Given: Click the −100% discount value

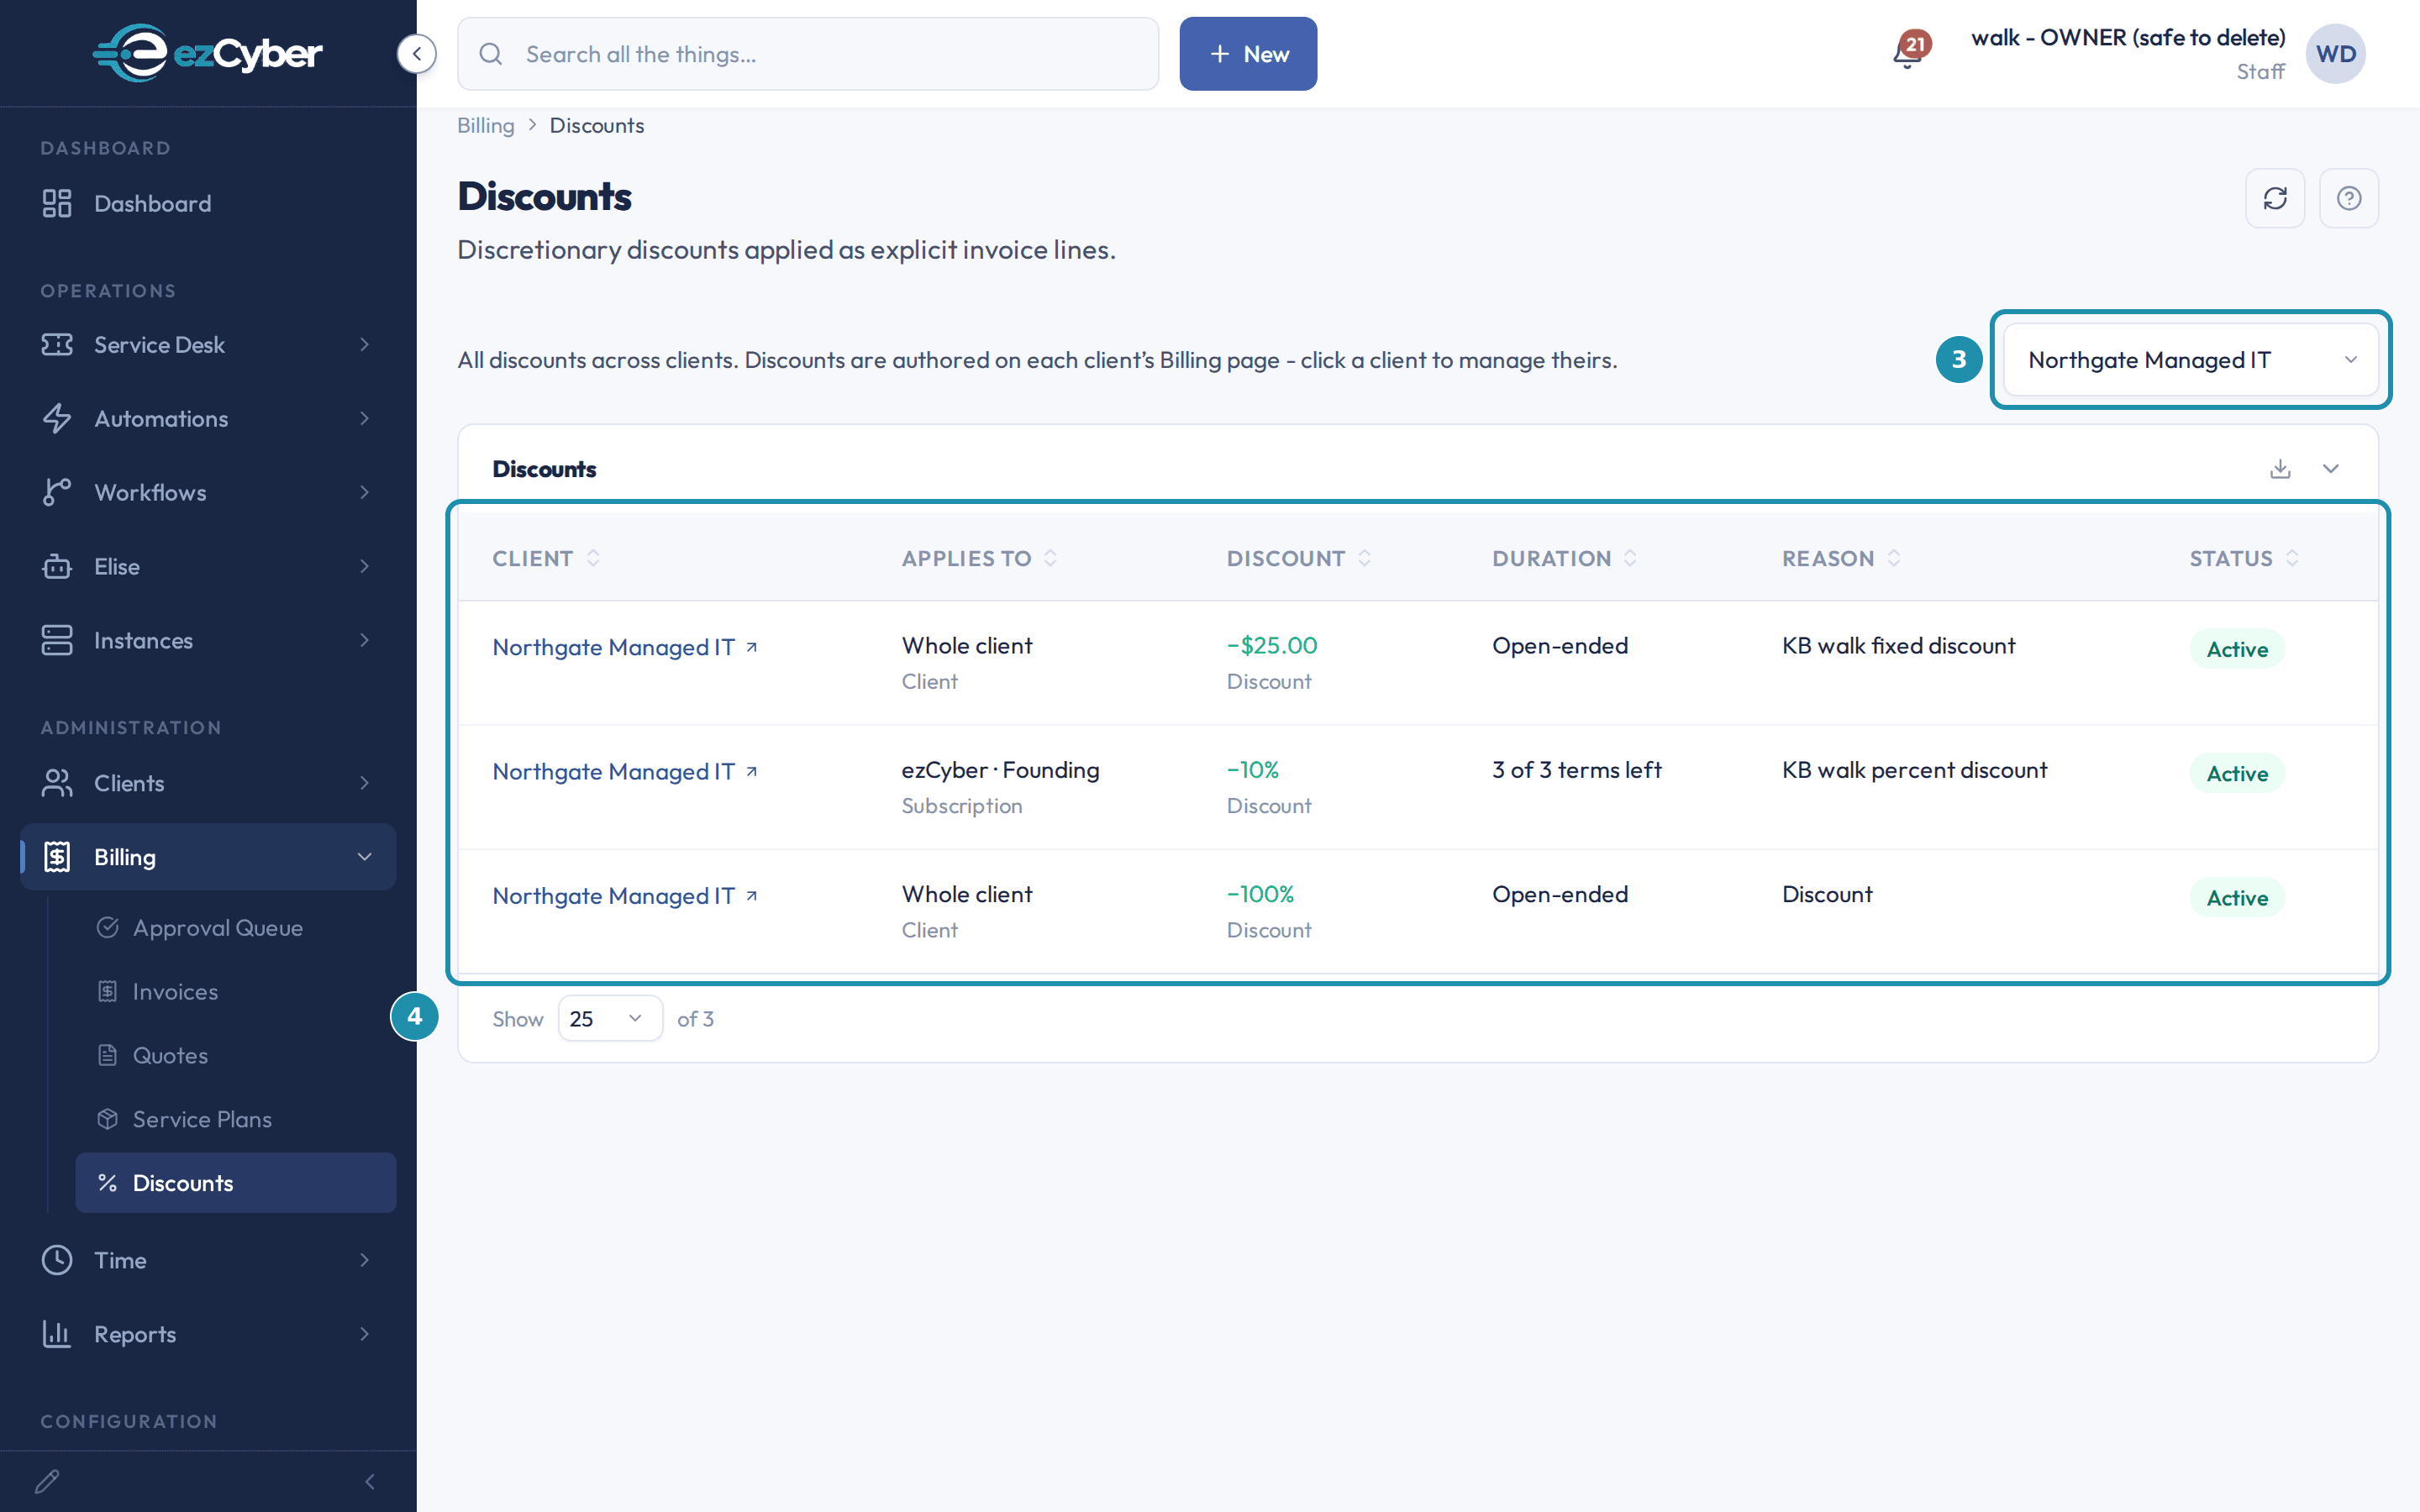Looking at the screenshot, I should click(x=1260, y=894).
